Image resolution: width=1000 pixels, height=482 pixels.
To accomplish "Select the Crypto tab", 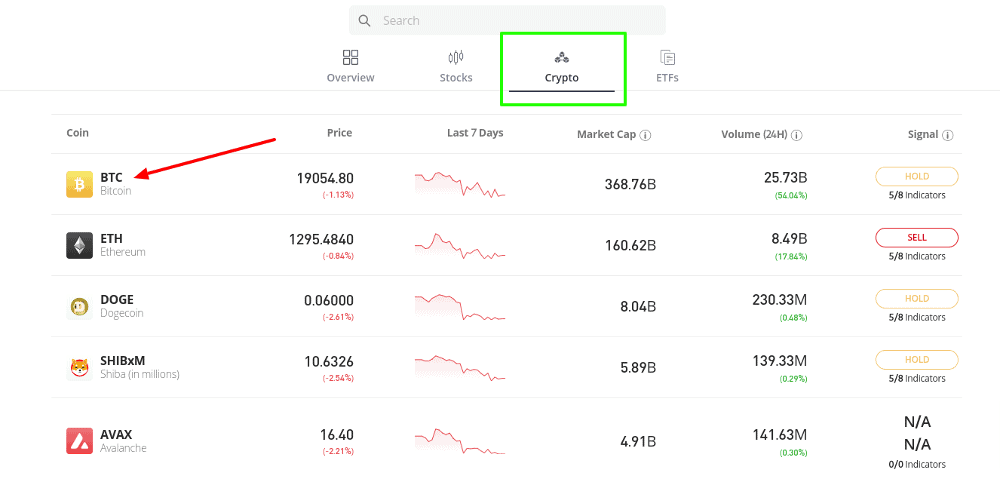I will (562, 69).
